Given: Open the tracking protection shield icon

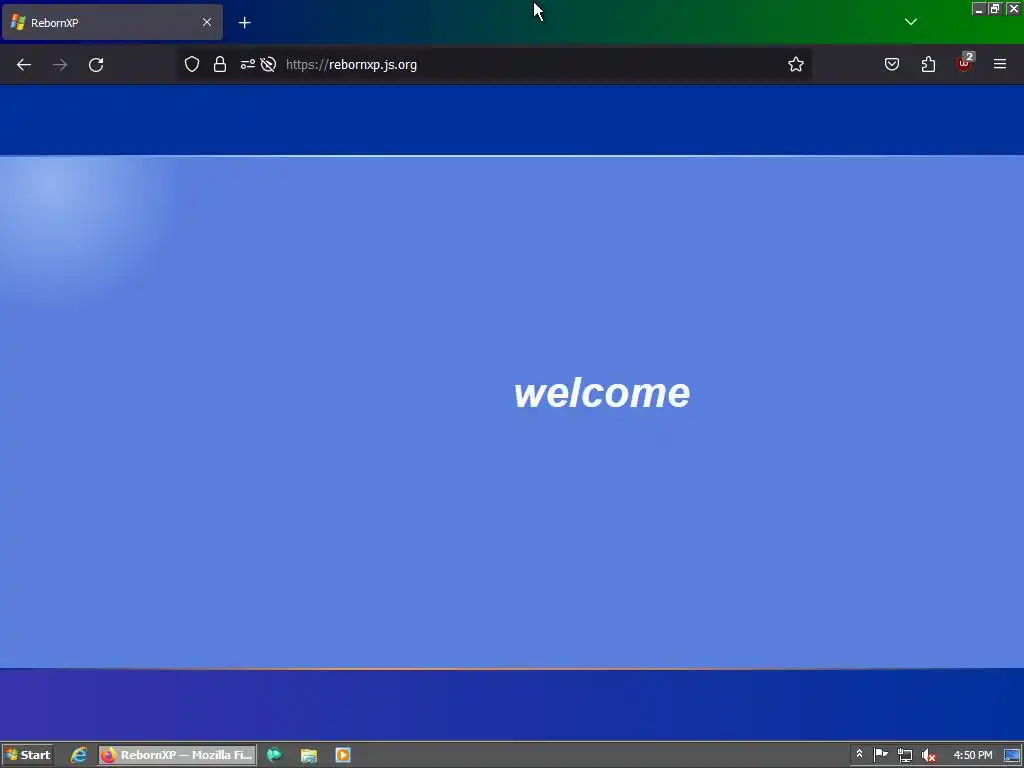Looking at the screenshot, I should (191, 65).
